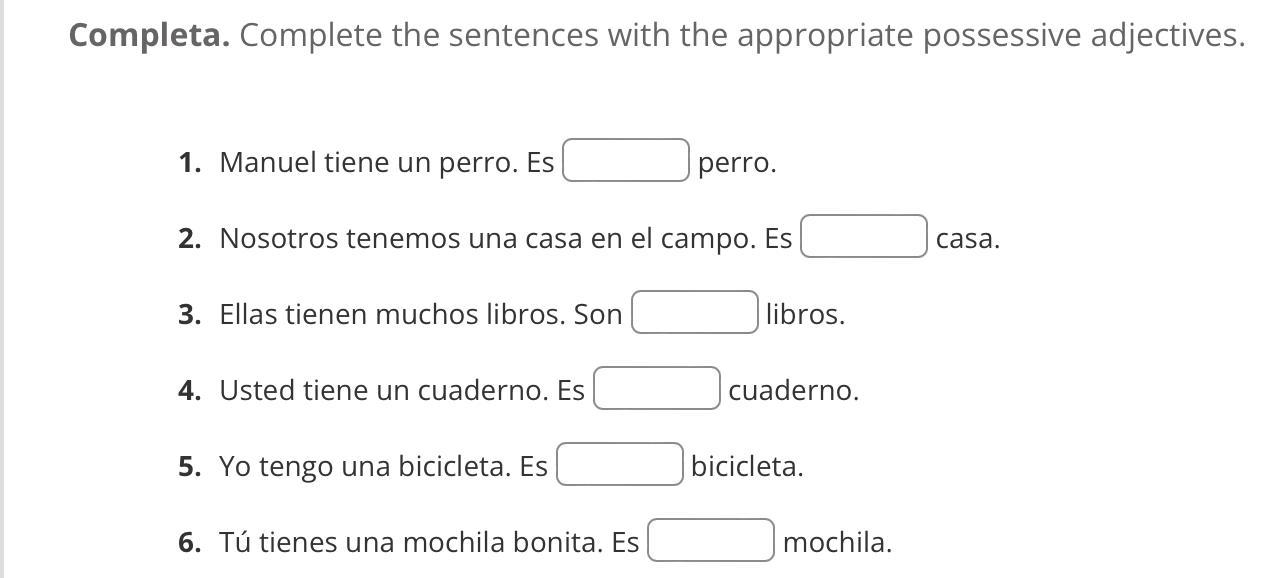Click the blank before "perro" in sentence 1
The height and width of the screenshot is (578, 1272).
626,161
